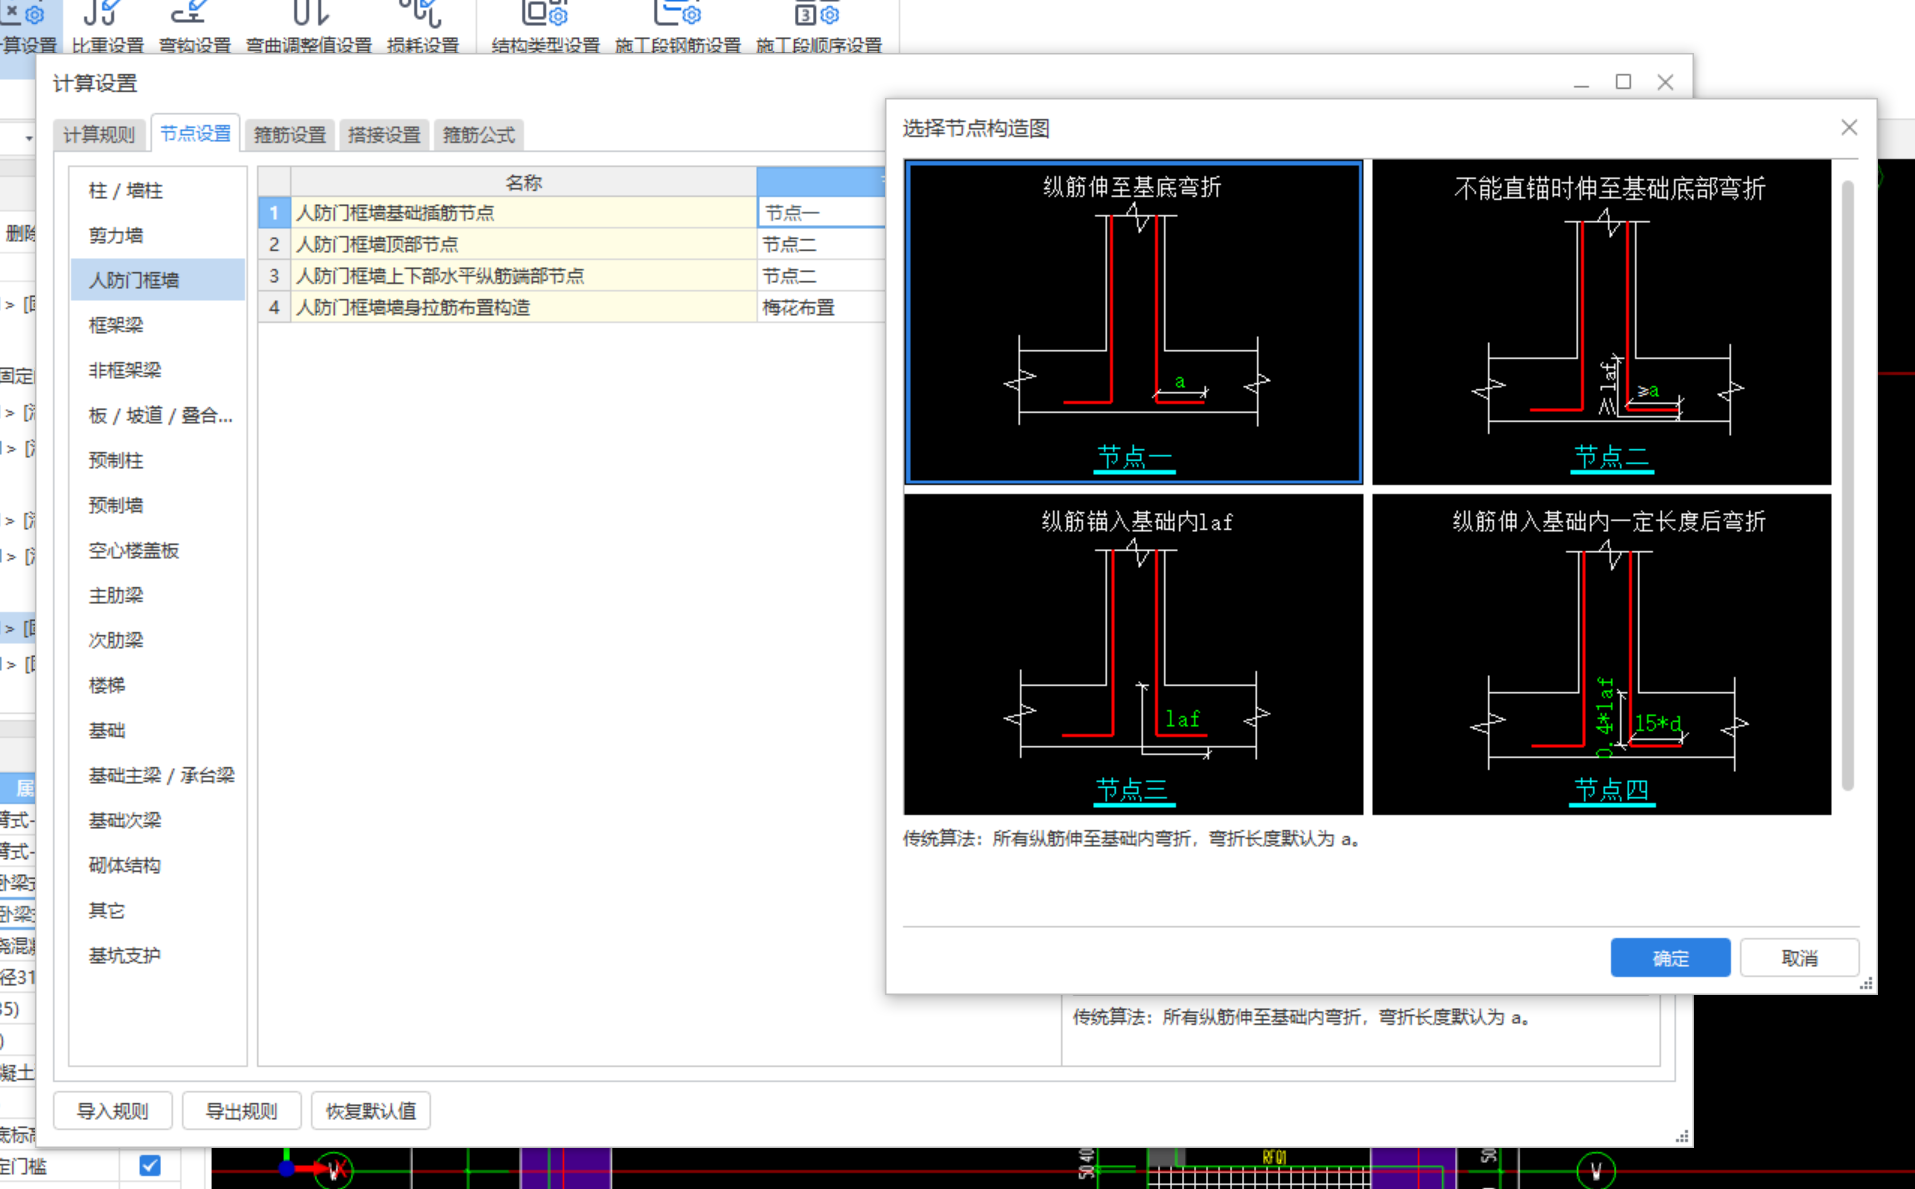Choose 节点二 不能直锚时伸至基础底部弯折 thumbnail

click(1601, 322)
